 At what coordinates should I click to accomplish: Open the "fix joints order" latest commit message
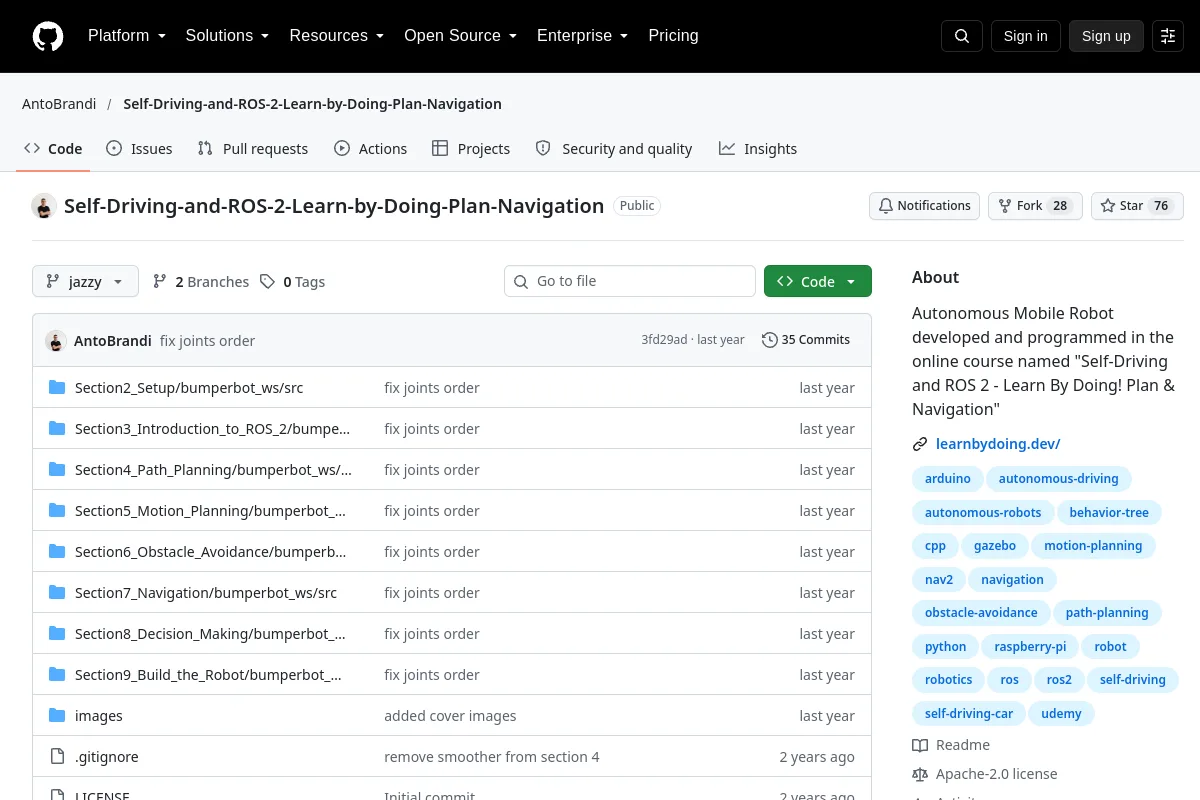[x=207, y=340]
